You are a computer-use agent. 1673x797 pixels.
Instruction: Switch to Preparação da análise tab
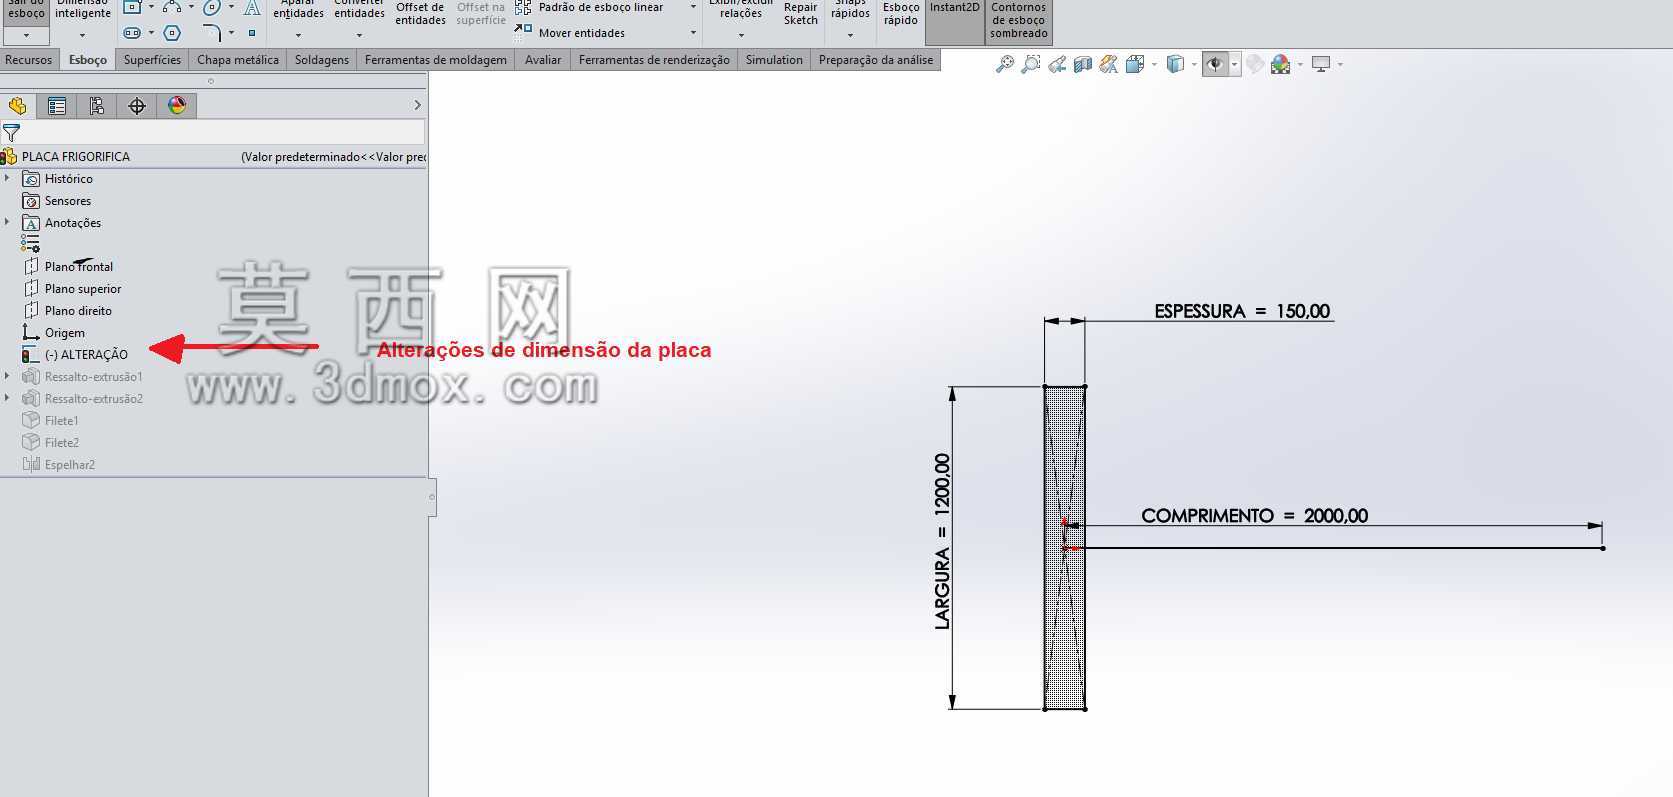(x=876, y=60)
